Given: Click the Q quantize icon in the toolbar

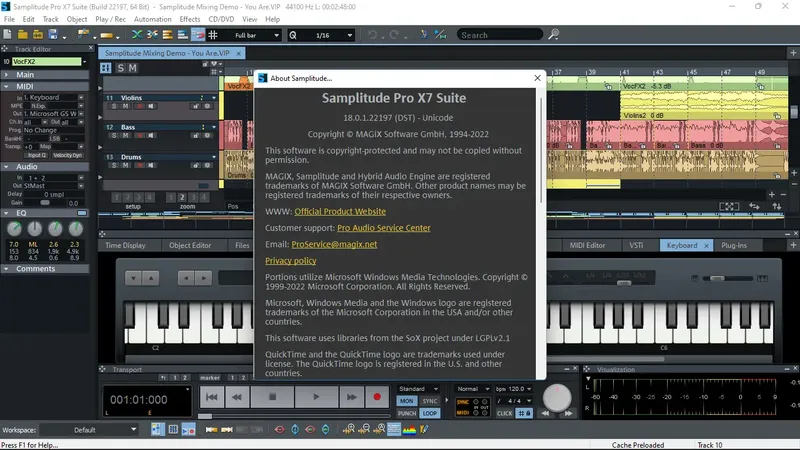Looking at the screenshot, I should tap(293, 35).
